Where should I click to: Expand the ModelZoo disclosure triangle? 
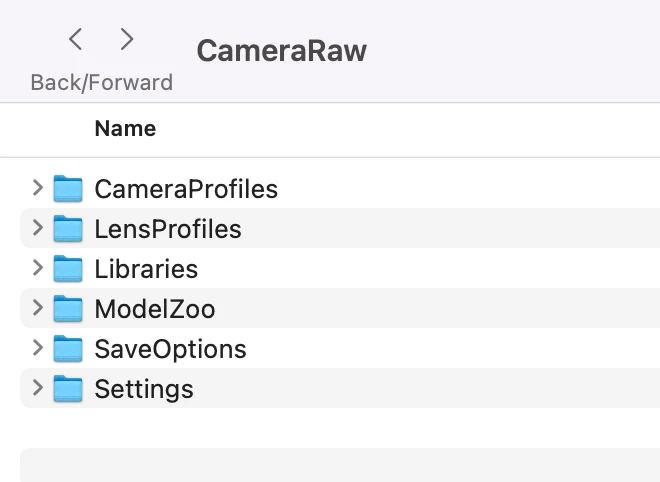click(x=37, y=307)
